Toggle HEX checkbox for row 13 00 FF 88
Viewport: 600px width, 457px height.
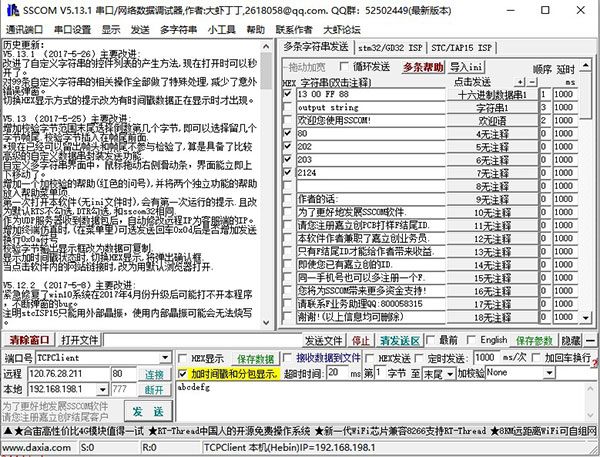coord(288,94)
